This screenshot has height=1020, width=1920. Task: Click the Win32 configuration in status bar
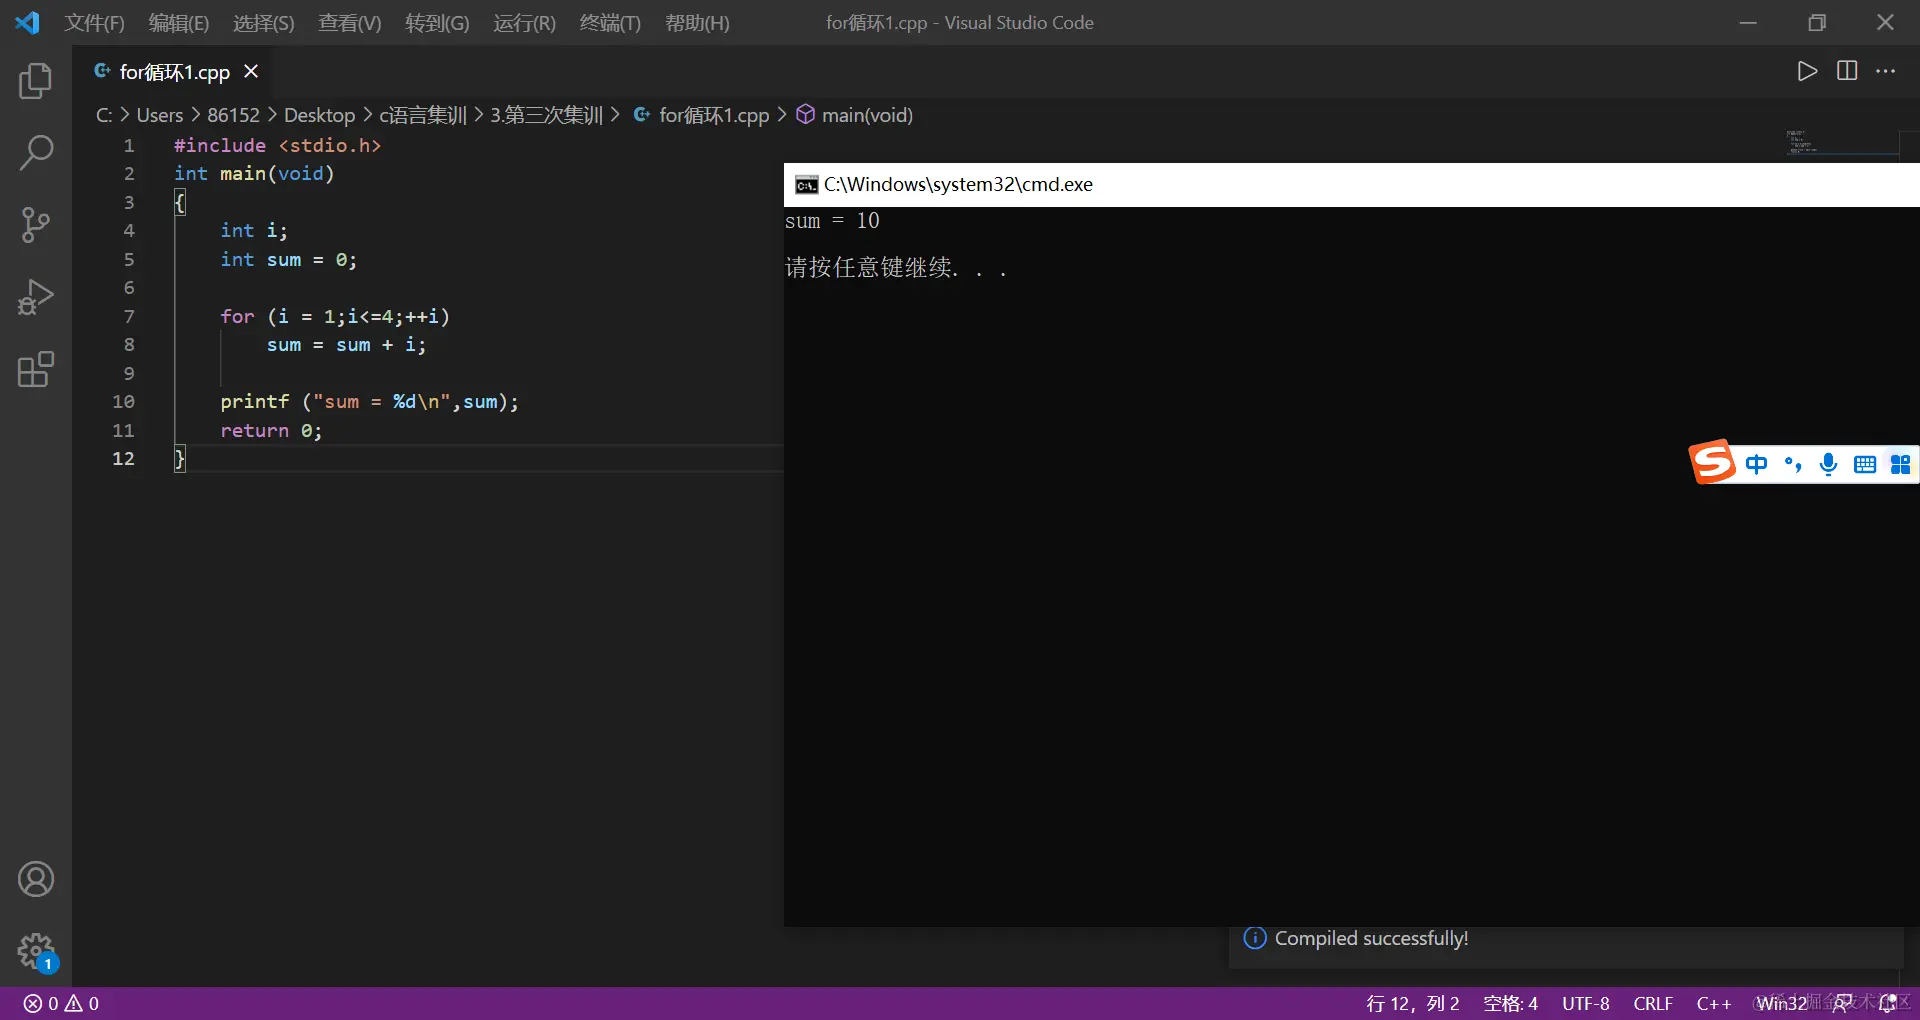[1782, 1003]
